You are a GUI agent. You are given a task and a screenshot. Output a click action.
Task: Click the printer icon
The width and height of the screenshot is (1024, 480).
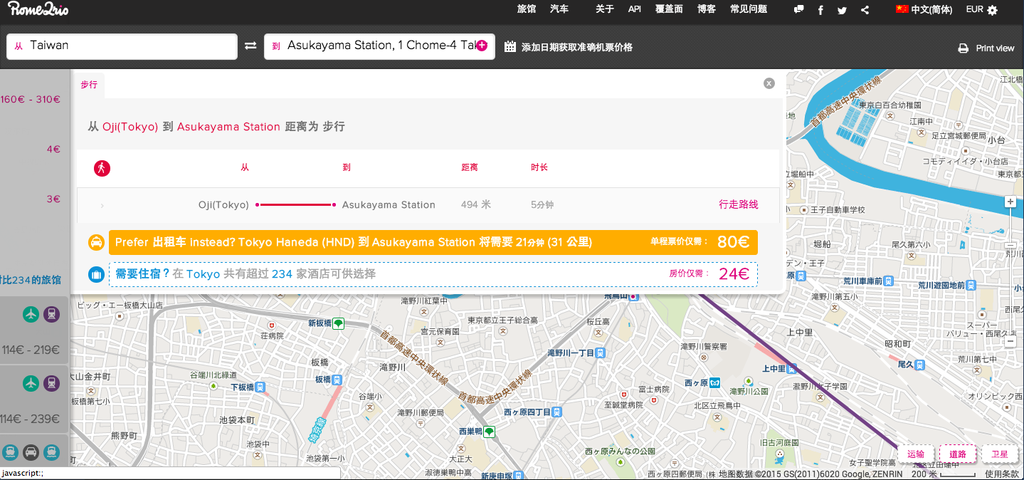(963, 48)
